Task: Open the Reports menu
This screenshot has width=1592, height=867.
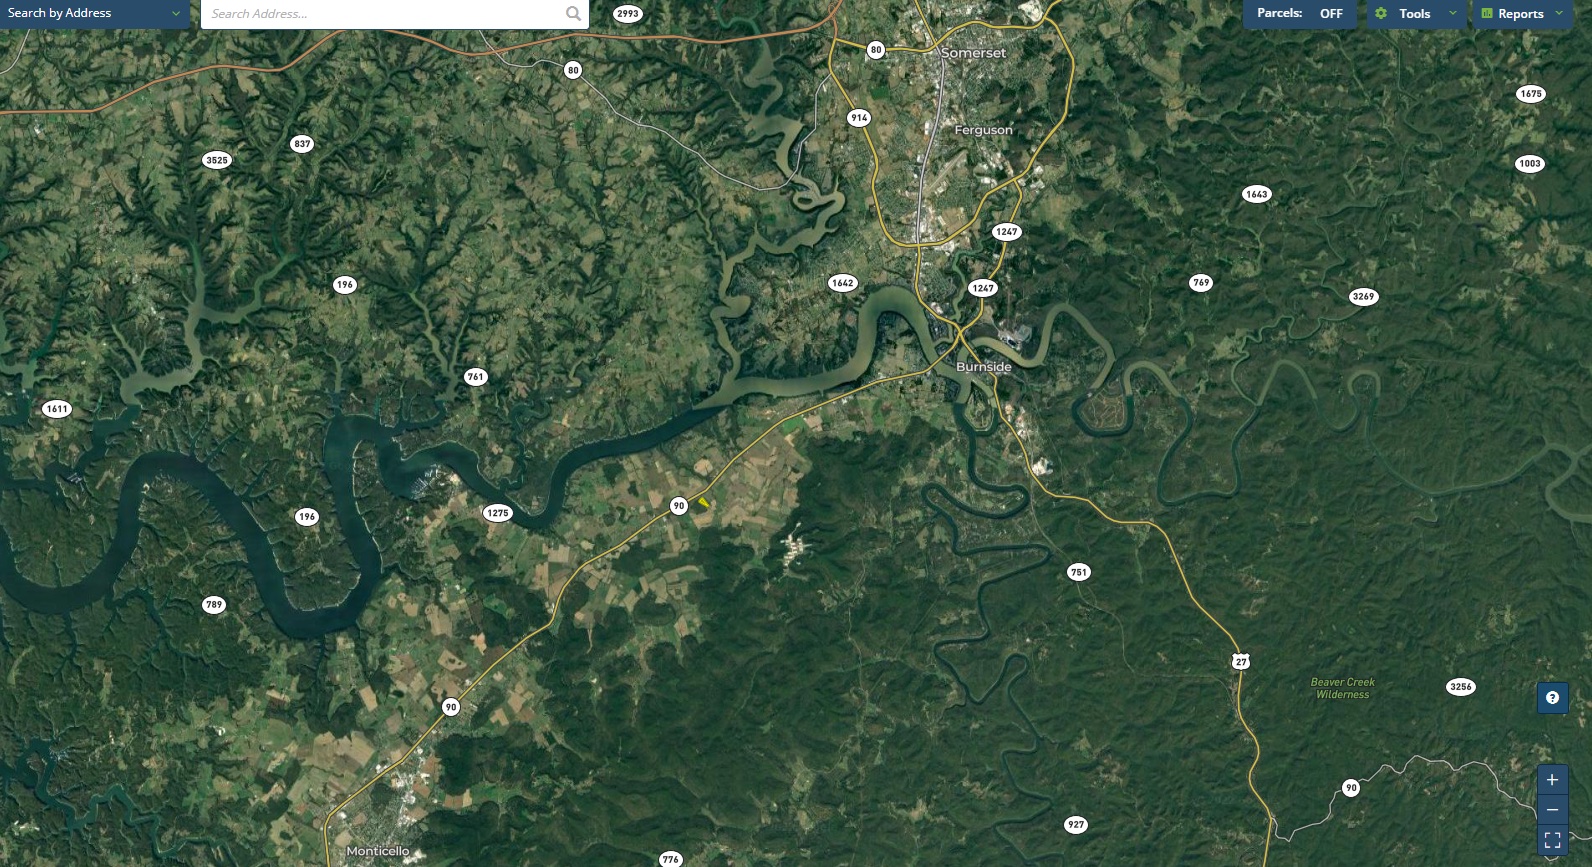Action: [x=1521, y=13]
